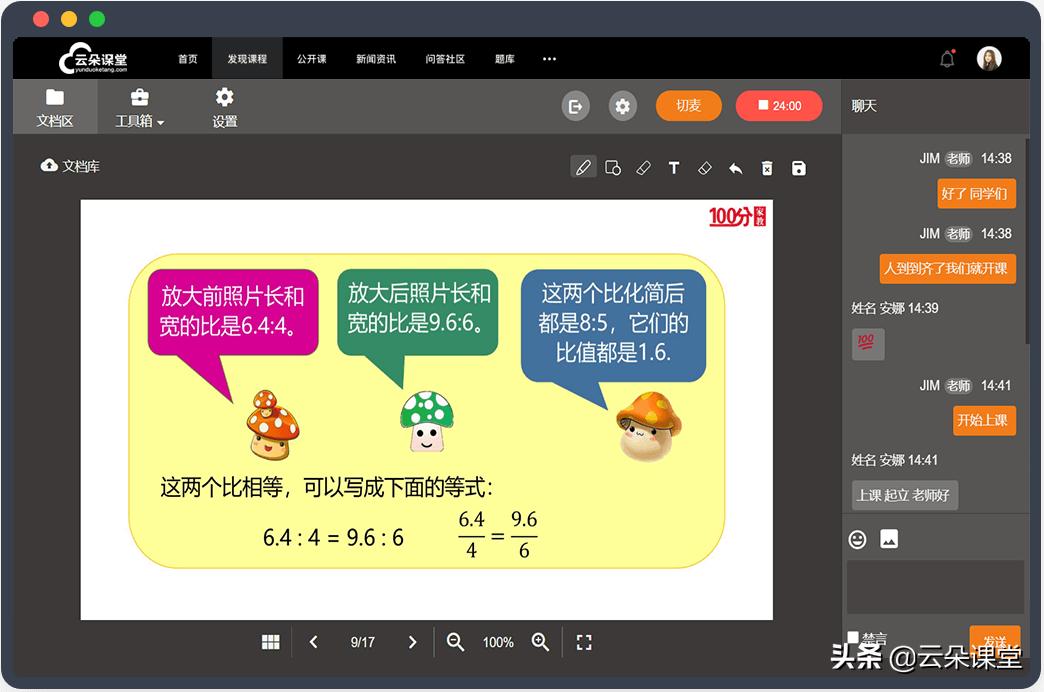
Task: Open the slide thumbnail grid view
Action: tap(269, 642)
